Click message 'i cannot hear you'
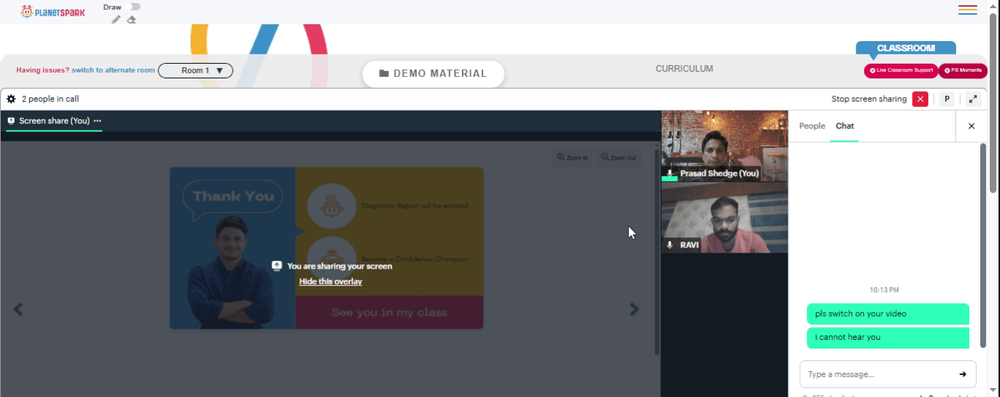 (x=888, y=338)
